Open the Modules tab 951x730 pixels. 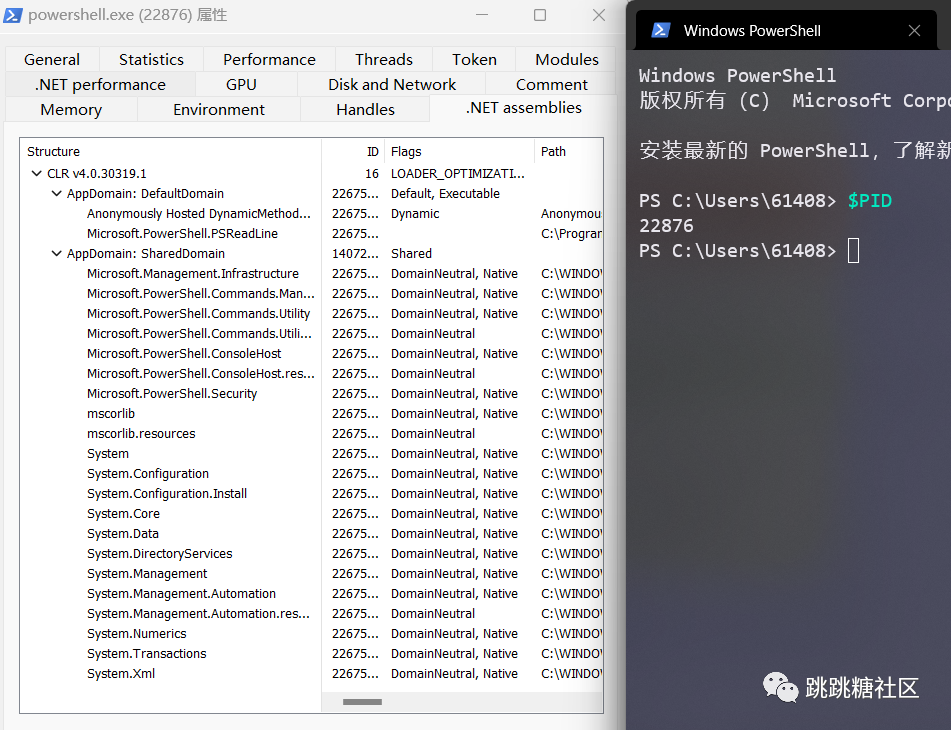tap(566, 59)
